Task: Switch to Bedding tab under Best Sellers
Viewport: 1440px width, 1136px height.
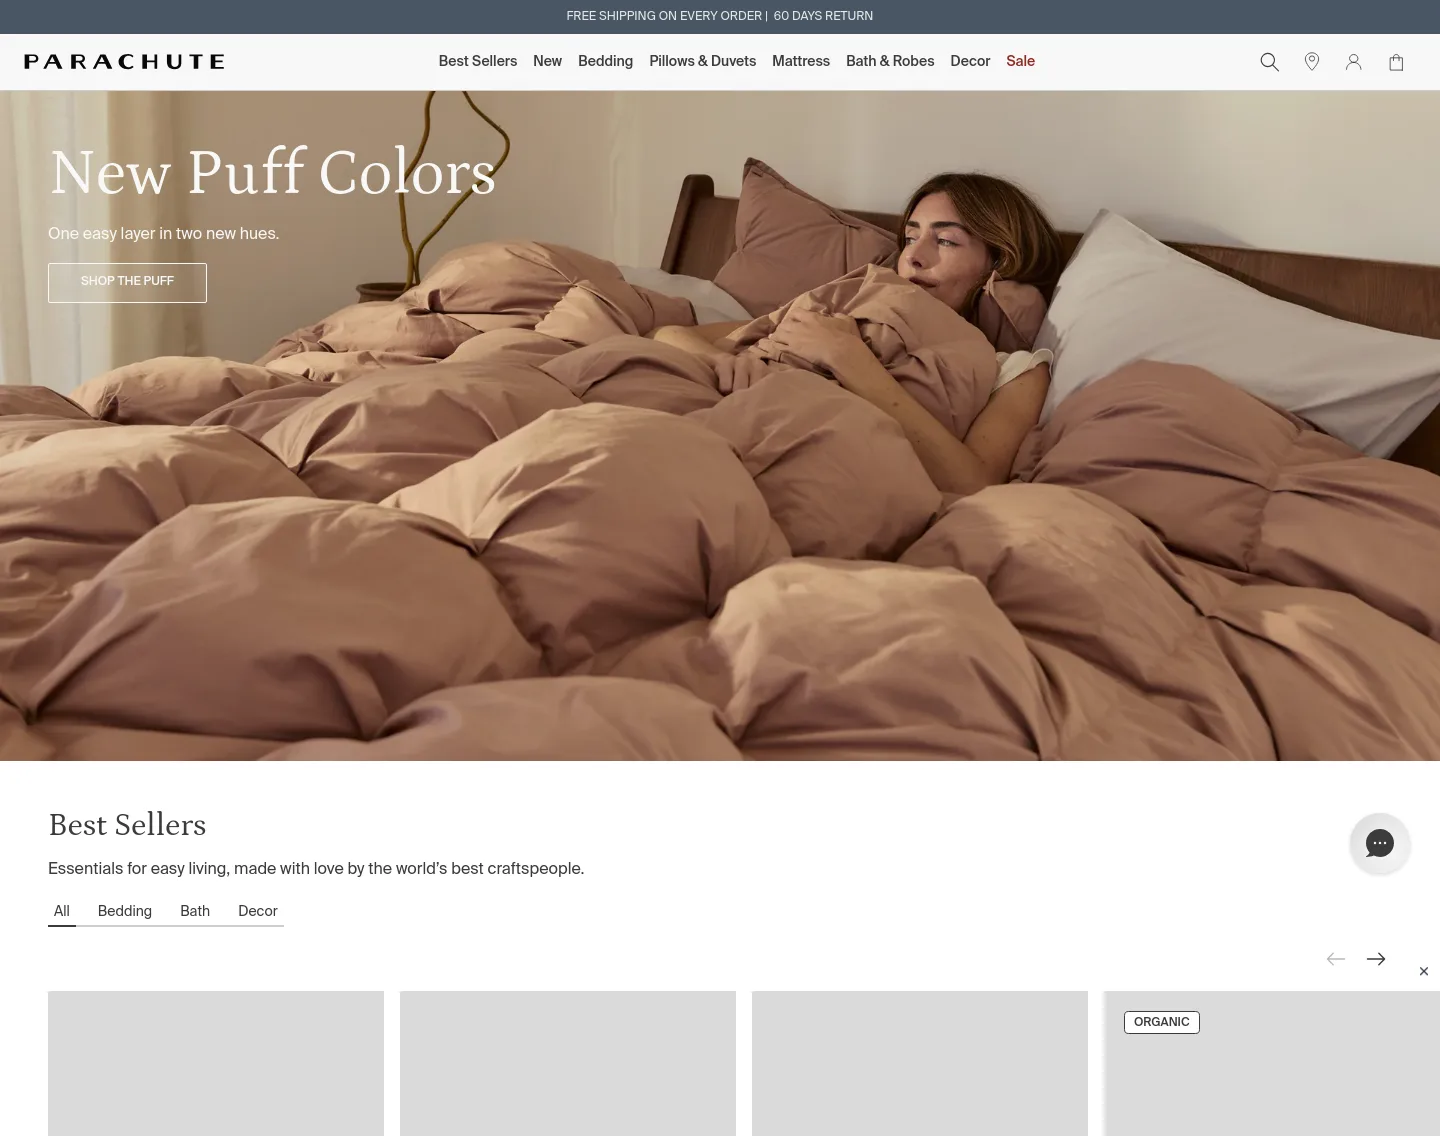Action: point(125,911)
